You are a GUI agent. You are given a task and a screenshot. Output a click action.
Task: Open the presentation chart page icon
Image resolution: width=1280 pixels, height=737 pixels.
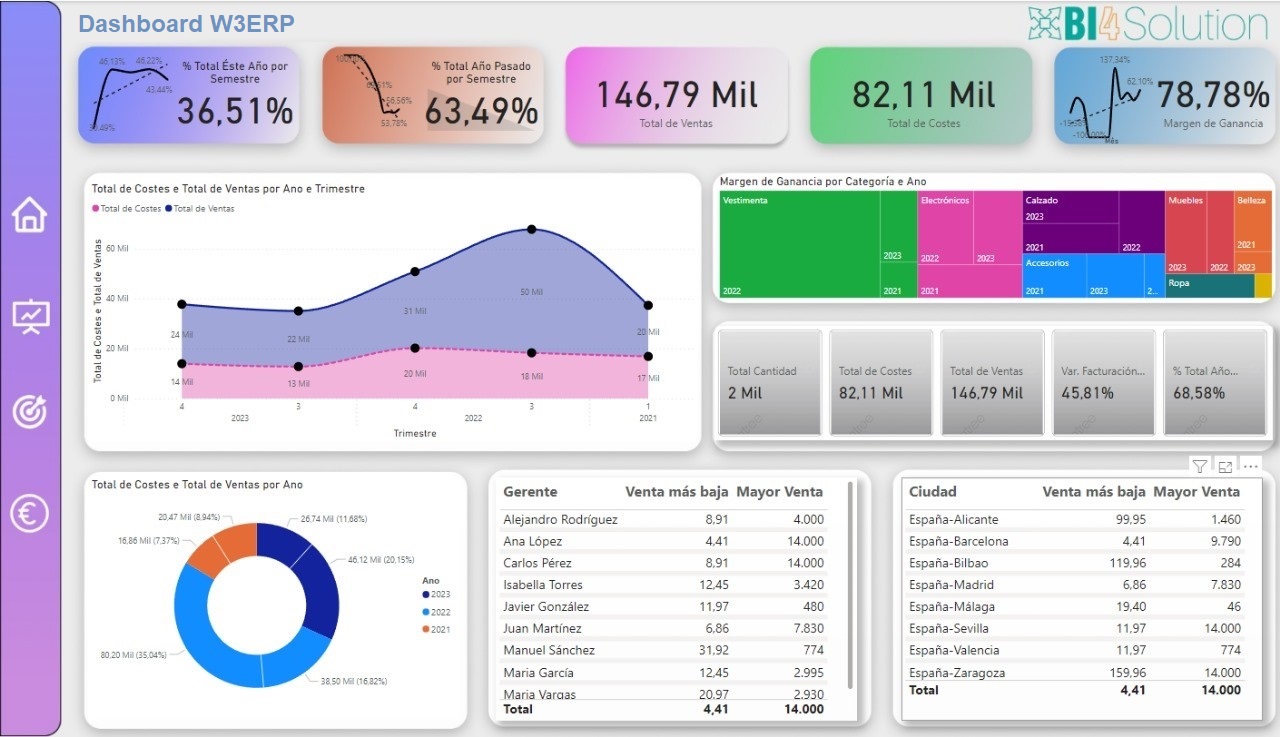click(30, 316)
